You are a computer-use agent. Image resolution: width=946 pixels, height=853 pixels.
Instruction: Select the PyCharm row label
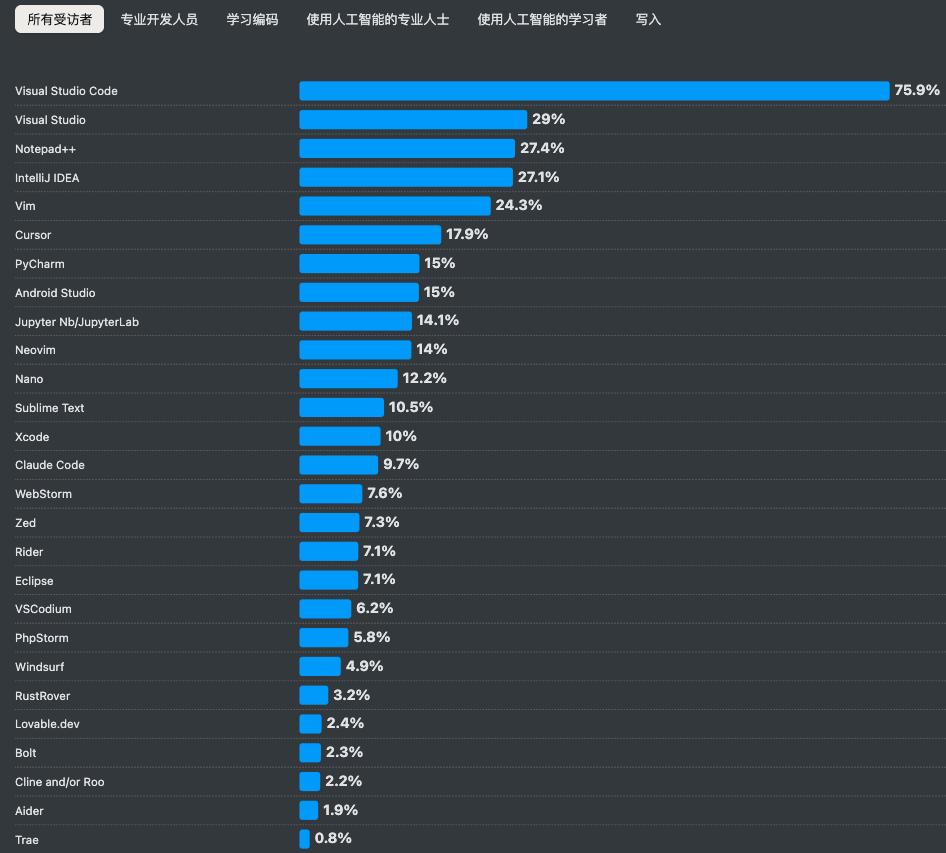[x=40, y=263]
